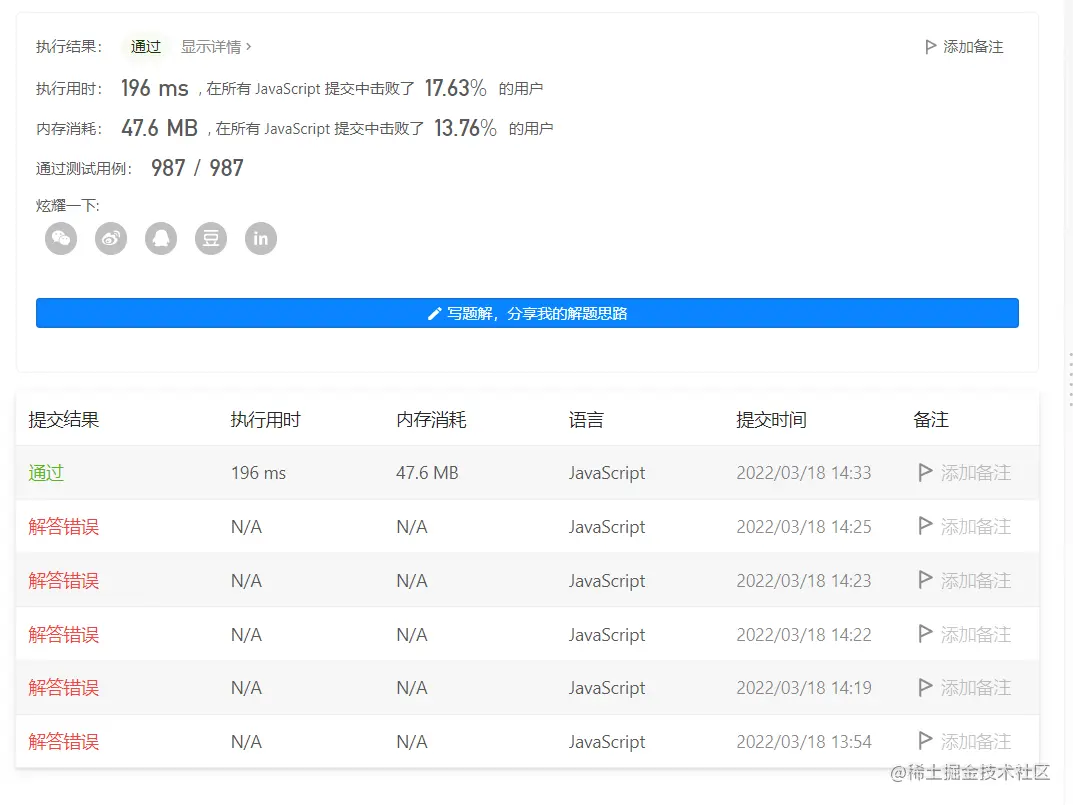Share result via Douban icon
The image size is (1073, 805).
211,238
